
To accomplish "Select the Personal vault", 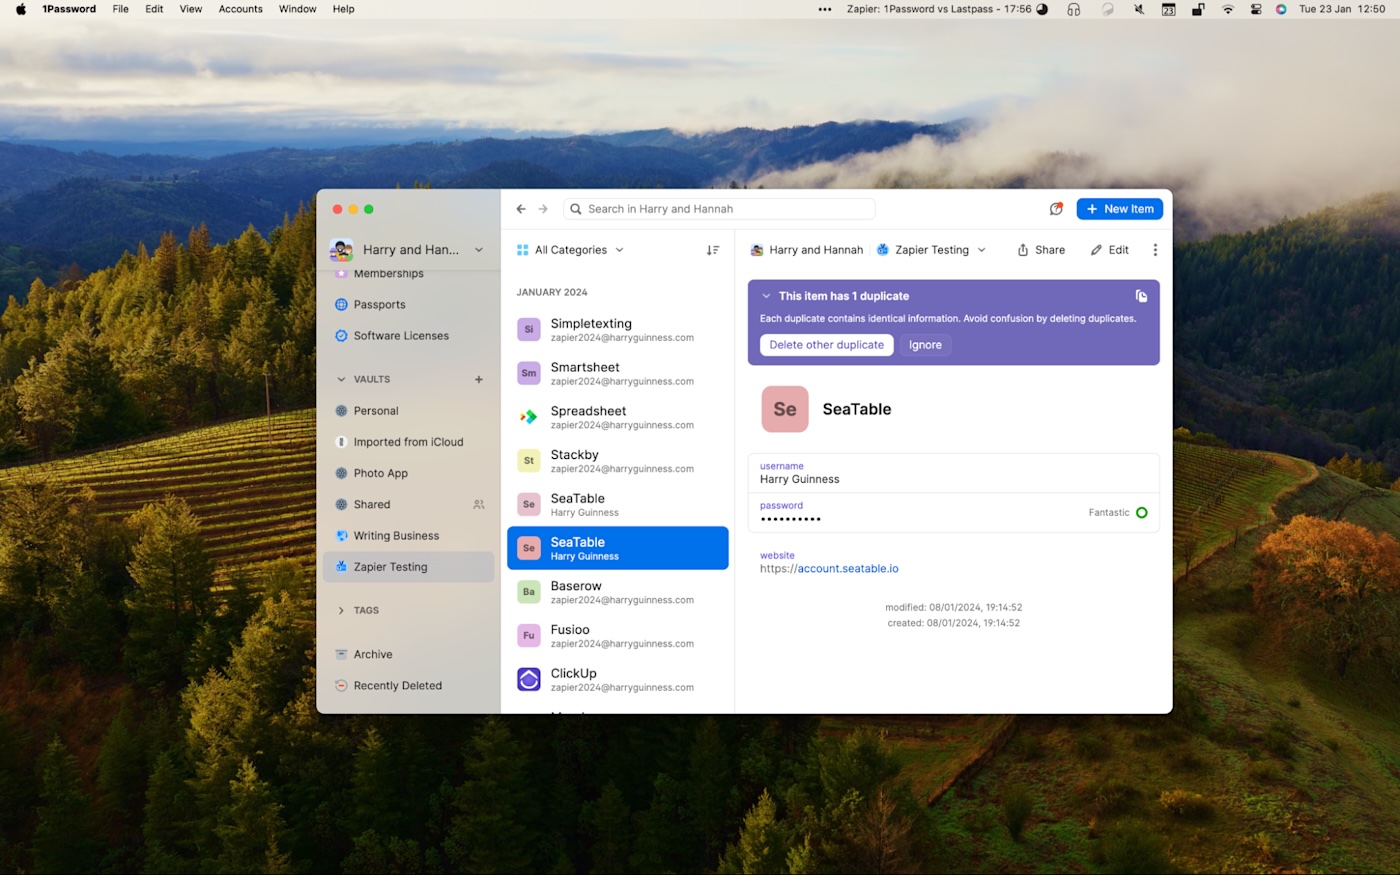I will pos(408,411).
